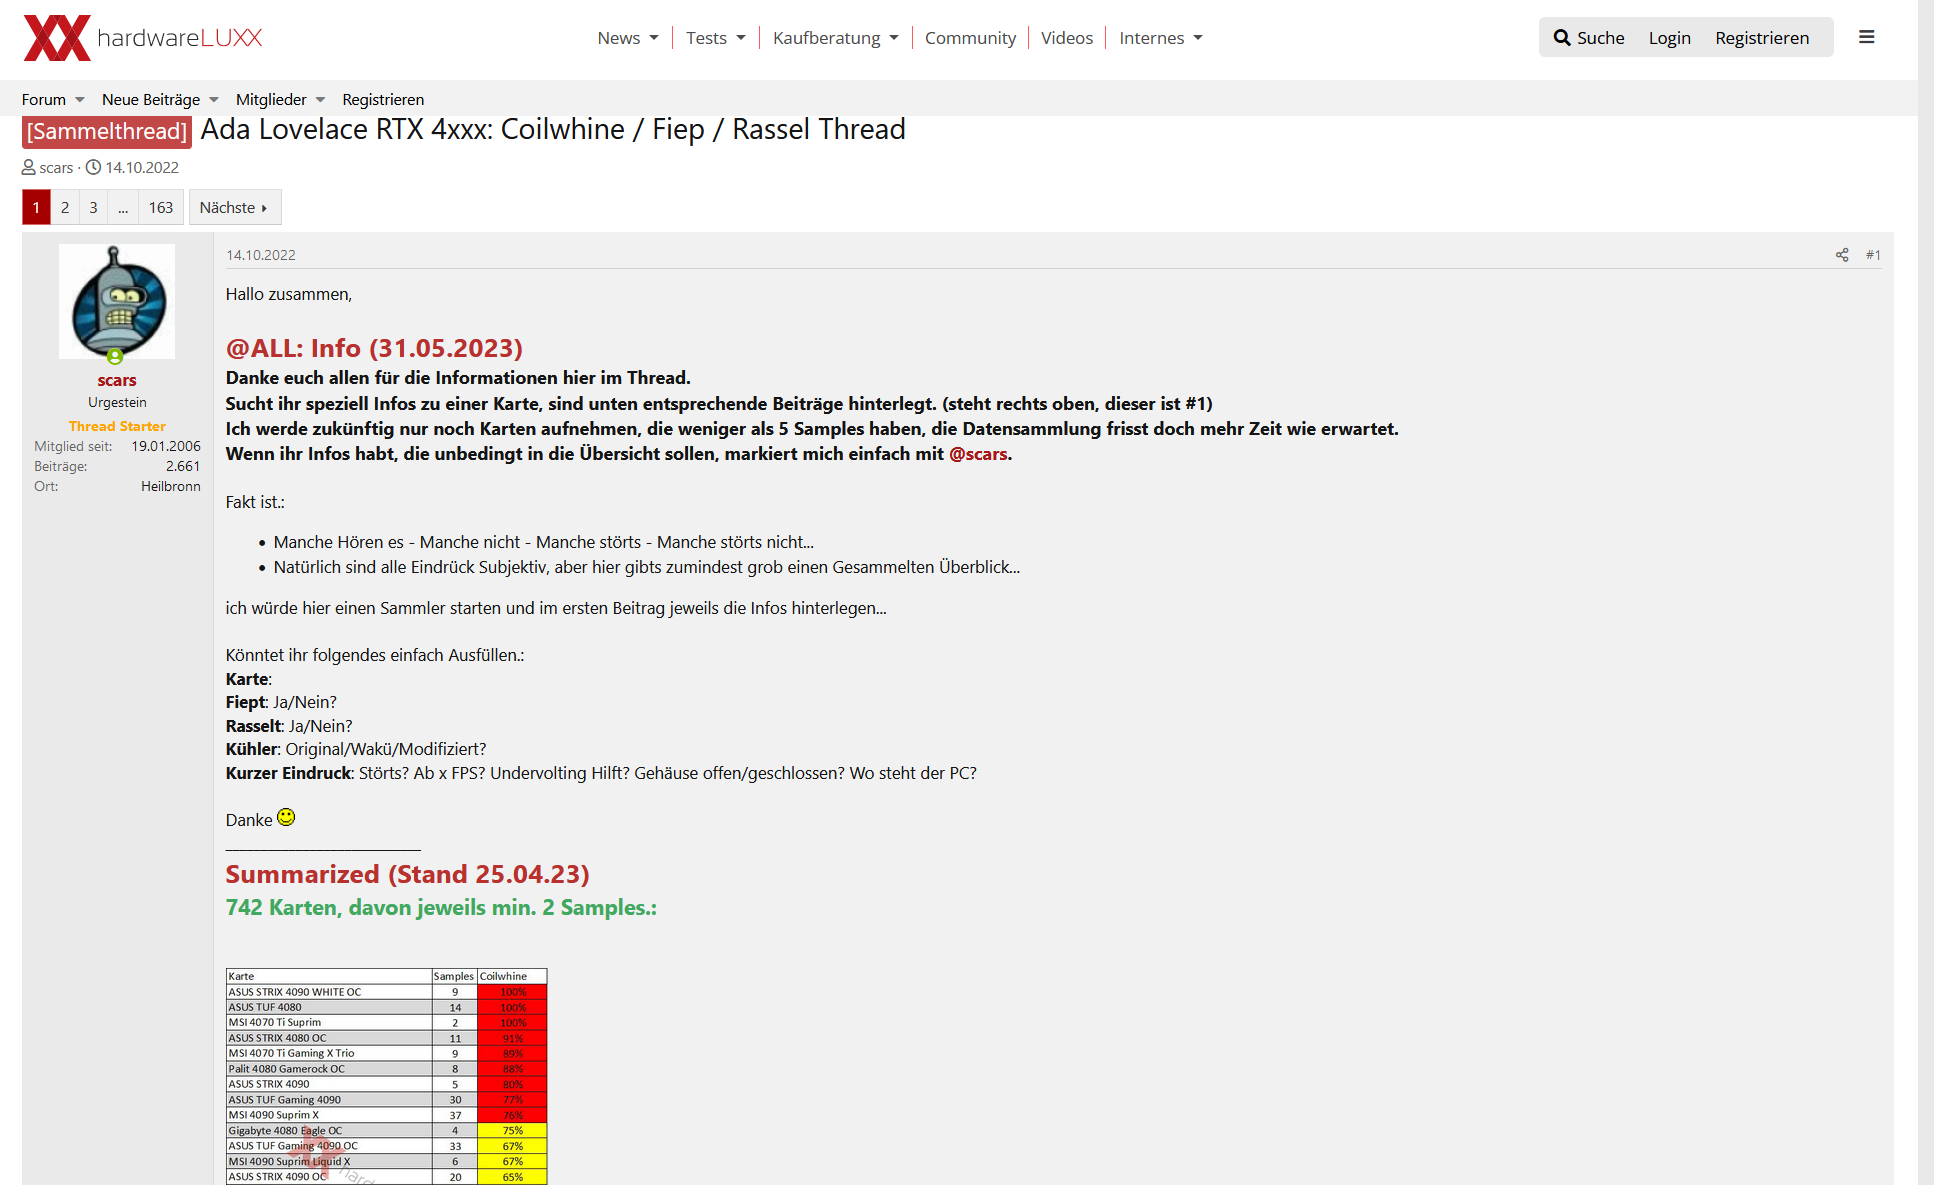Click the #1 post number link

(x=1873, y=255)
